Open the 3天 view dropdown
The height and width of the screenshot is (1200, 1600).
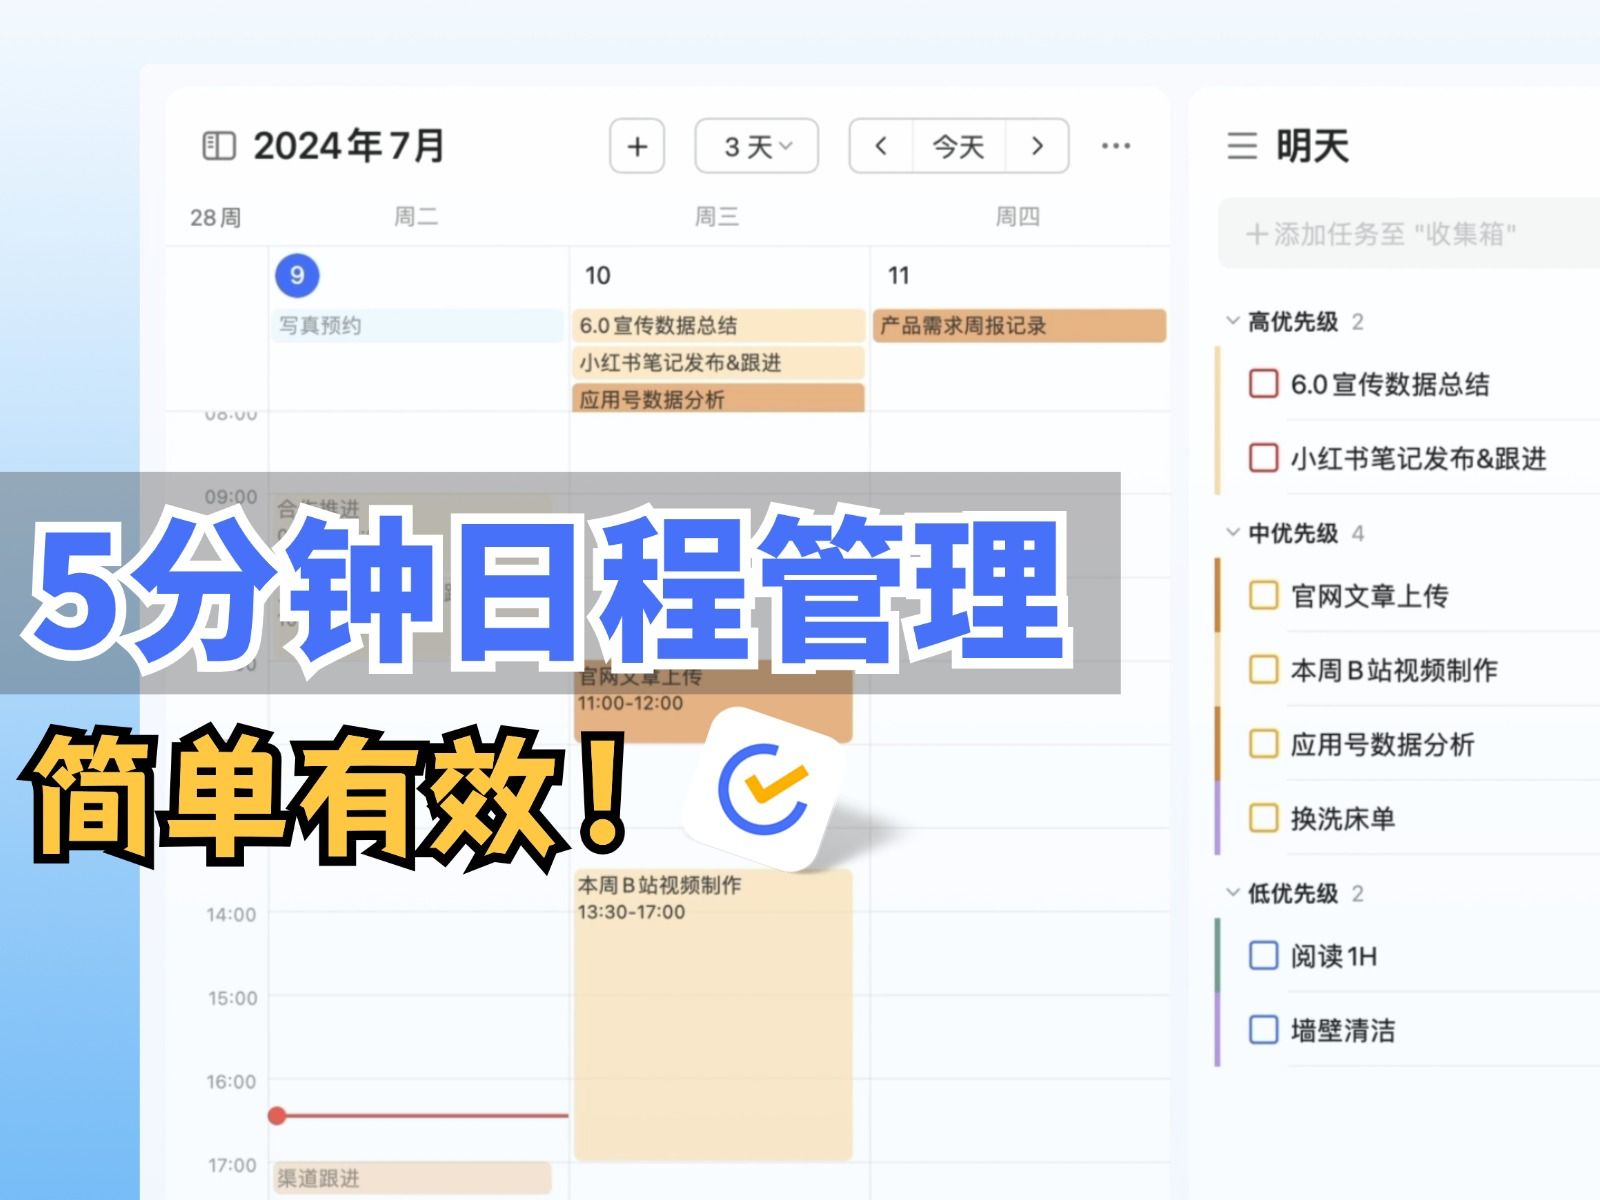(757, 146)
